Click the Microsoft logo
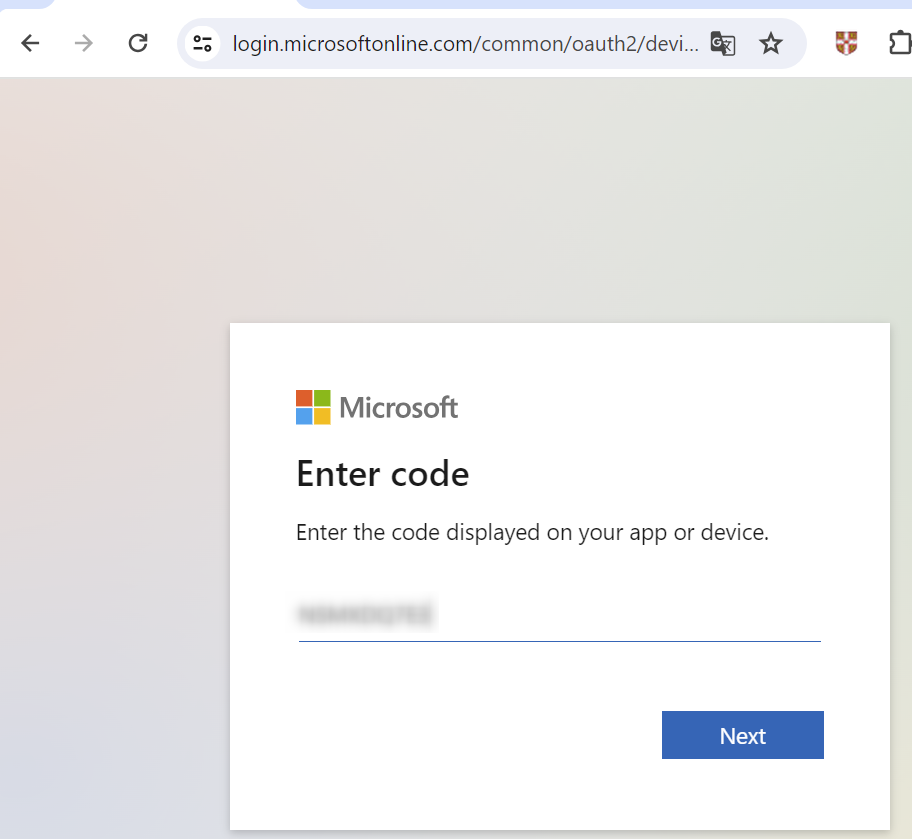Viewport: 912px width, 839px height. (x=376, y=407)
